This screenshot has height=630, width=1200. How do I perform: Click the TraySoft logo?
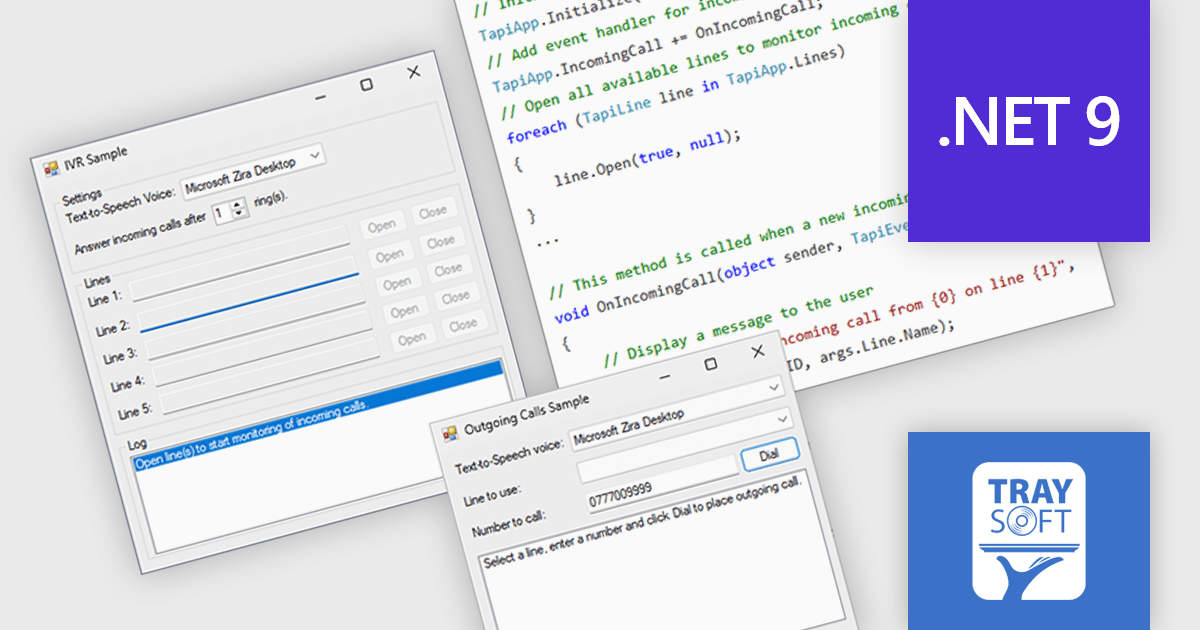click(x=1028, y=531)
